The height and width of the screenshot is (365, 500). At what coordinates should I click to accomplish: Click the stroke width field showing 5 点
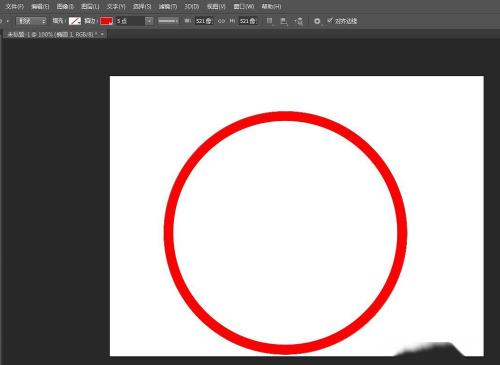pos(130,21)
